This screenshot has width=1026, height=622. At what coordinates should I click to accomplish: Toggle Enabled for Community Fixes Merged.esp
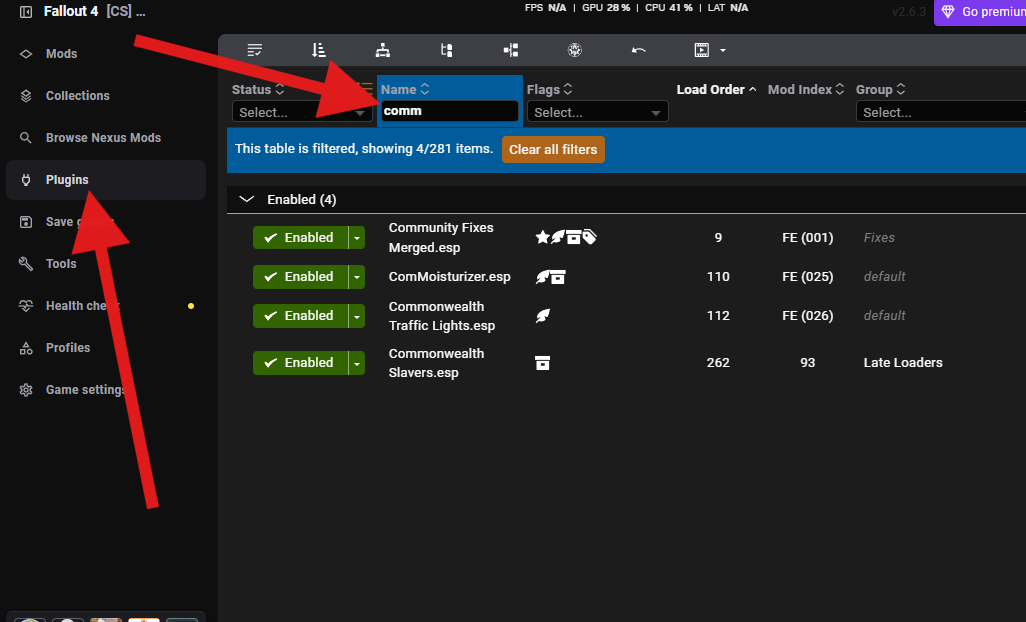click(301, 237)
